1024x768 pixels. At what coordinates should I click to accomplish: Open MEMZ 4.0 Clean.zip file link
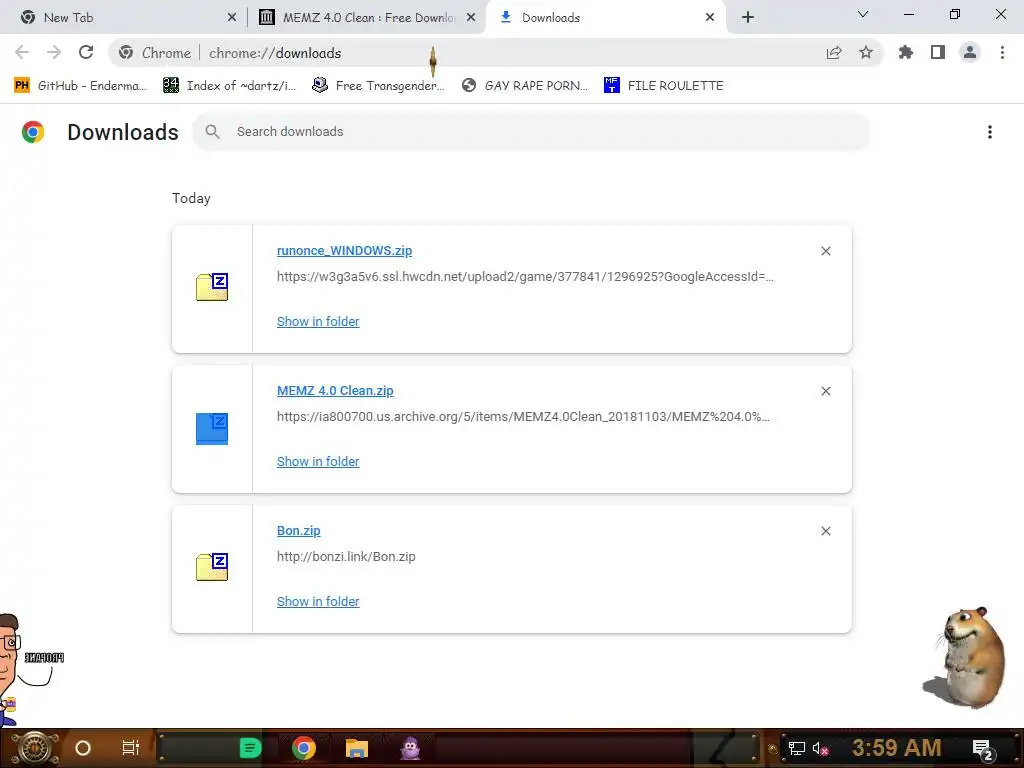click(335, 391)
